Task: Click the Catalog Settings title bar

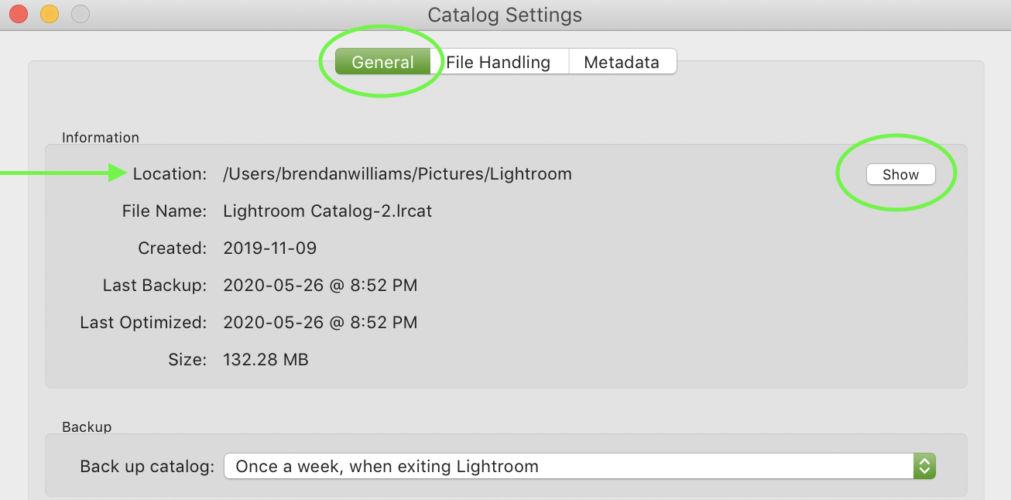Action: pos(504,15)
